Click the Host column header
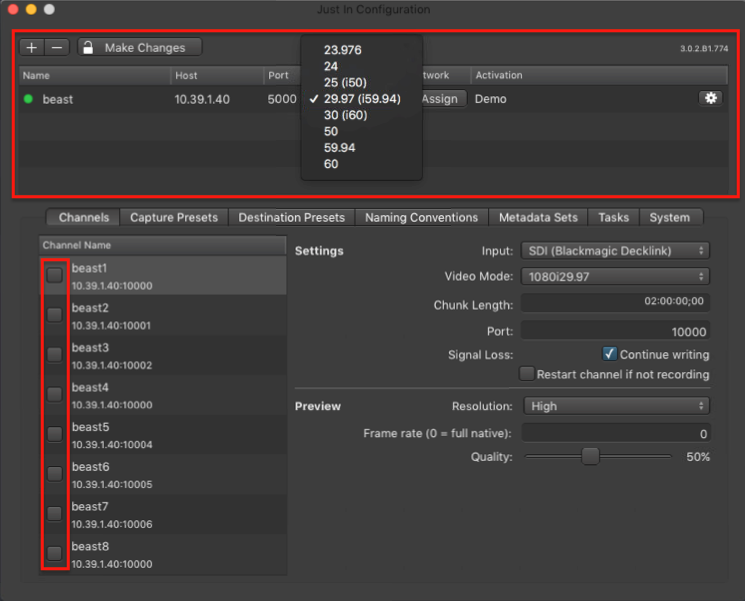 217,75
